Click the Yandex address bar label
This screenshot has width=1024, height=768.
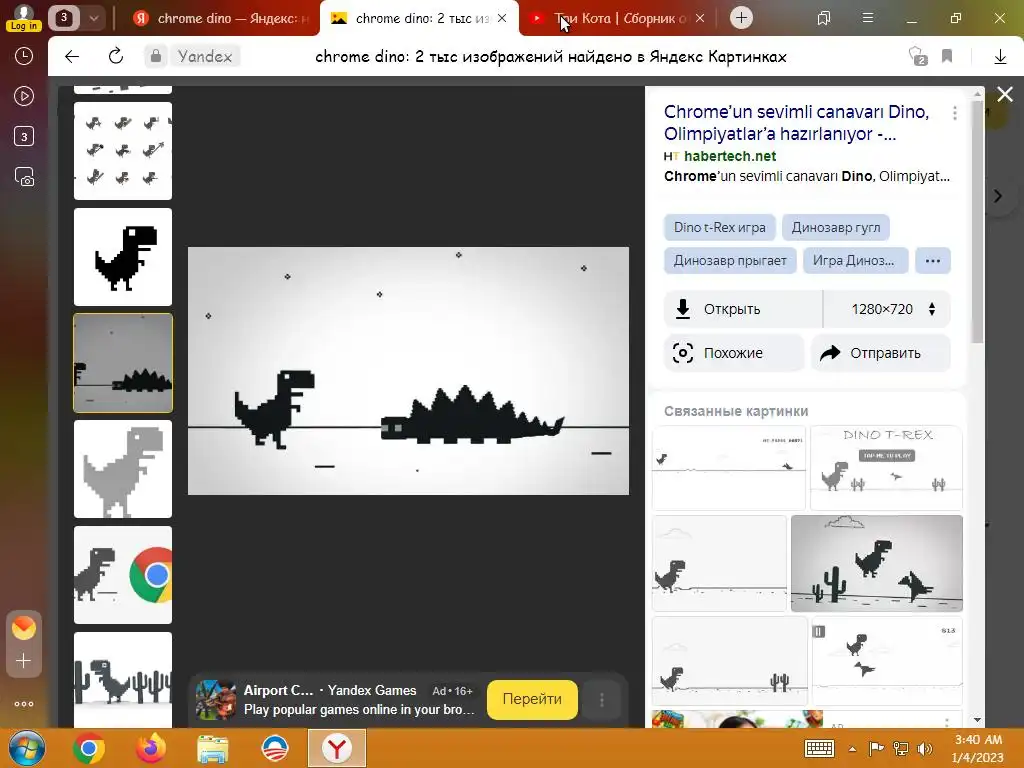point(205,57)
